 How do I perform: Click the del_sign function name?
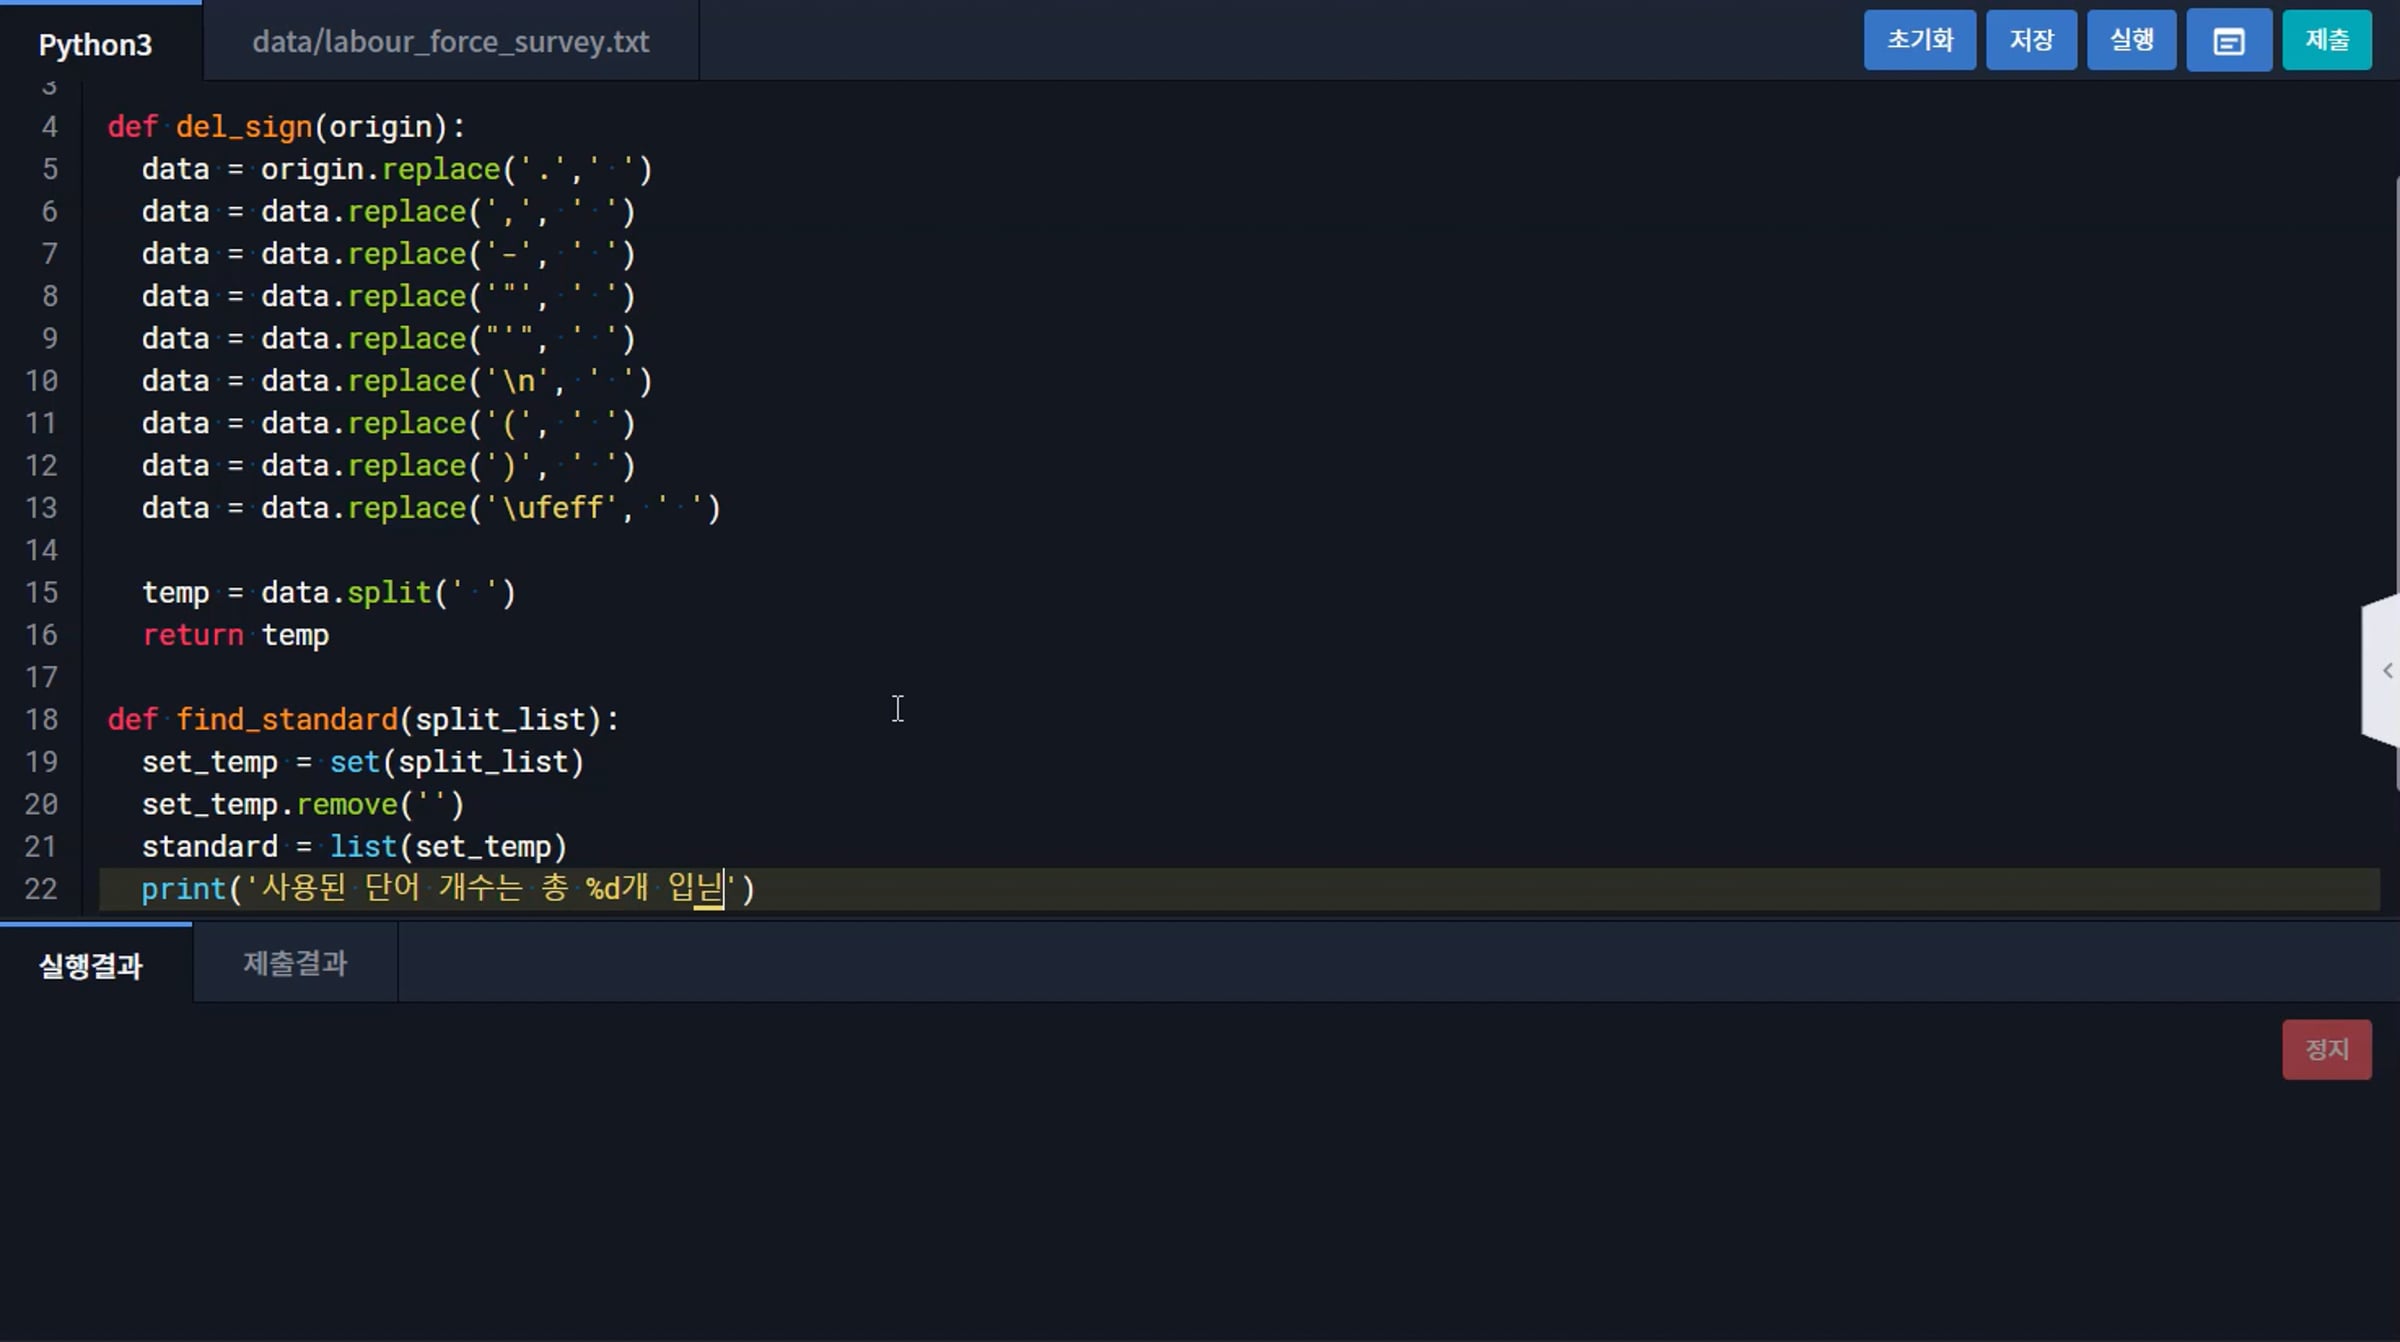click(243, 127)
